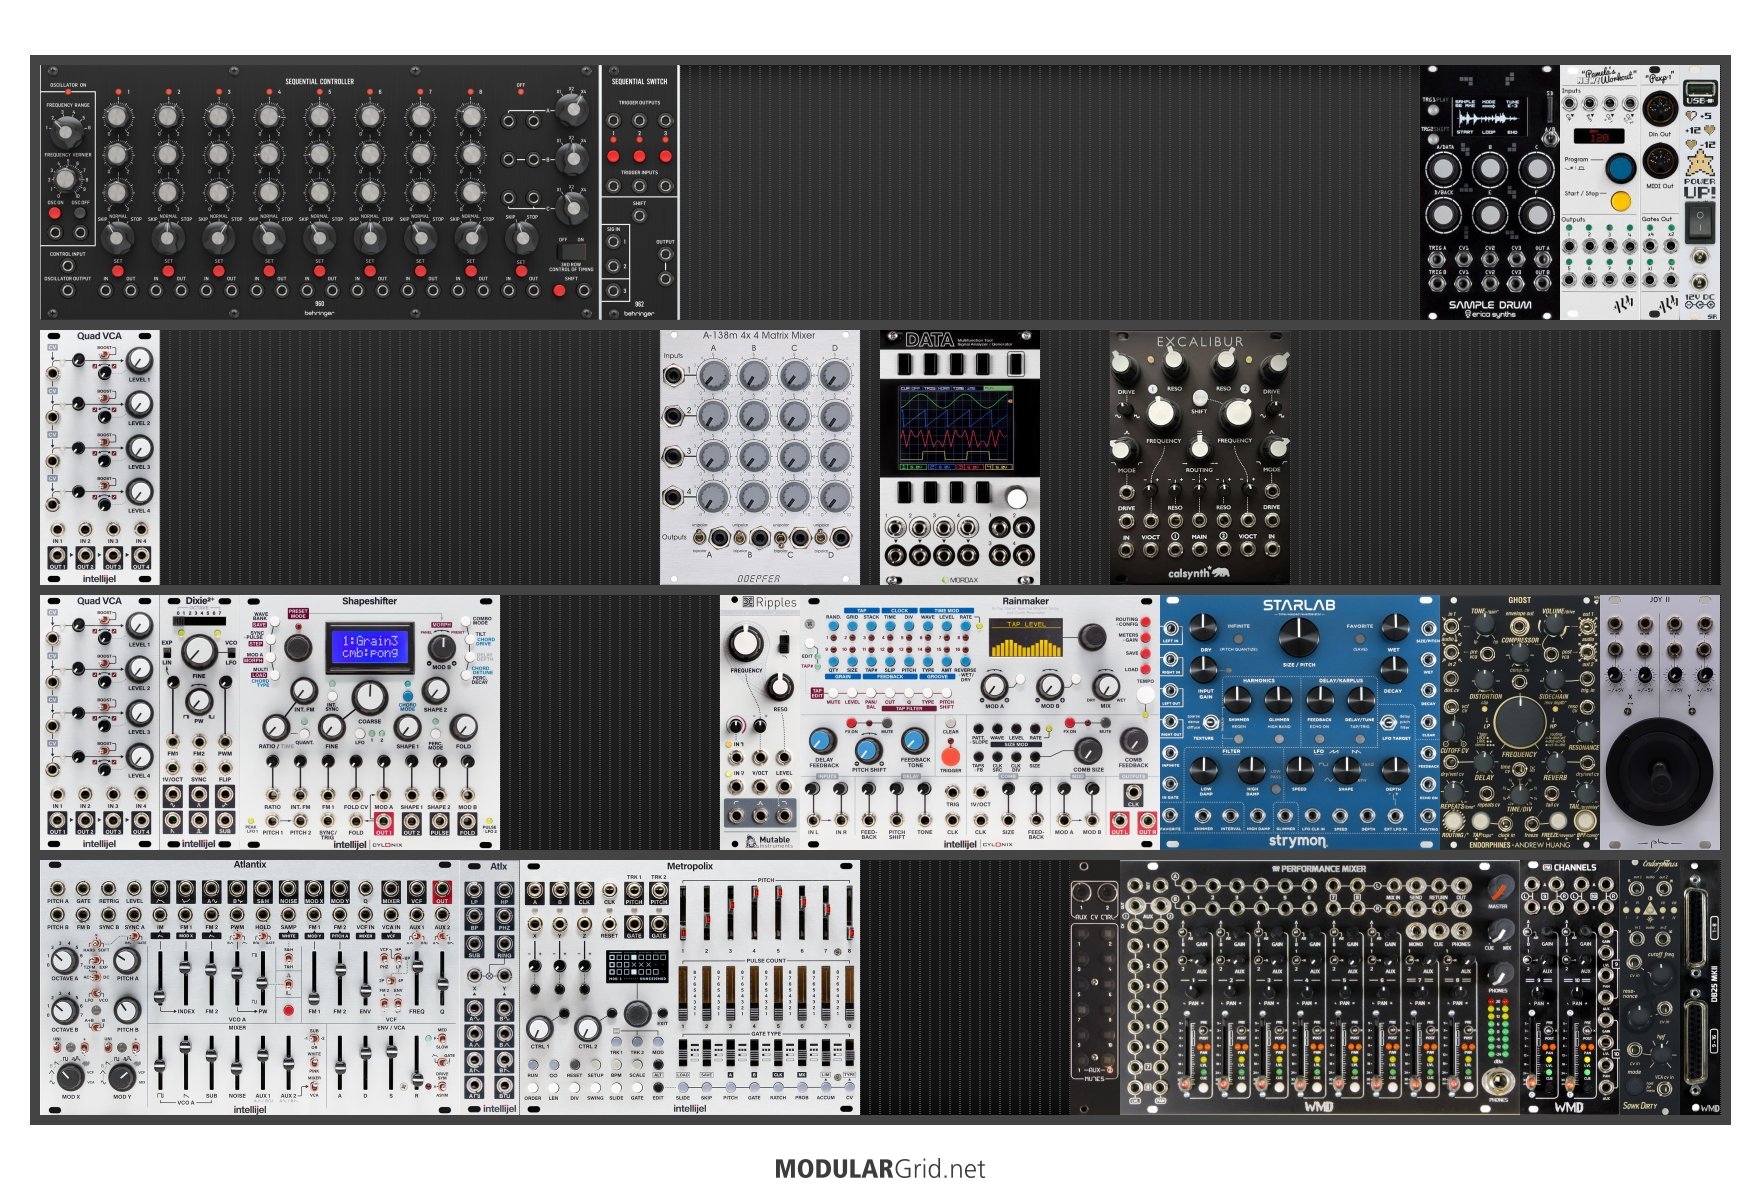
Task: Flip the Power UP! rocker switch
Action: [1700, 221]
